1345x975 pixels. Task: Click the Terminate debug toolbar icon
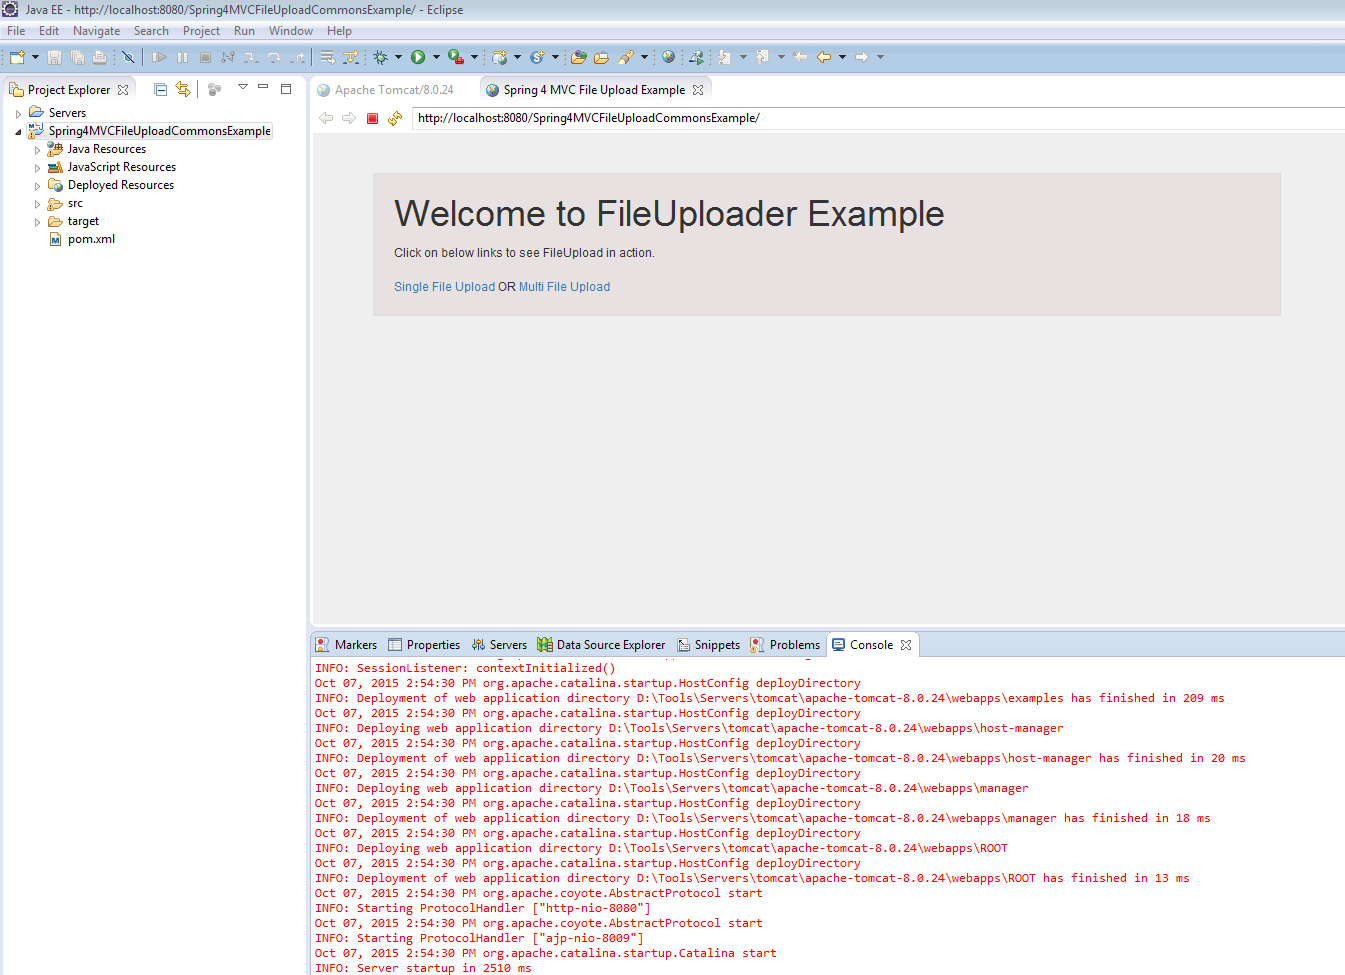click(205, 57)
